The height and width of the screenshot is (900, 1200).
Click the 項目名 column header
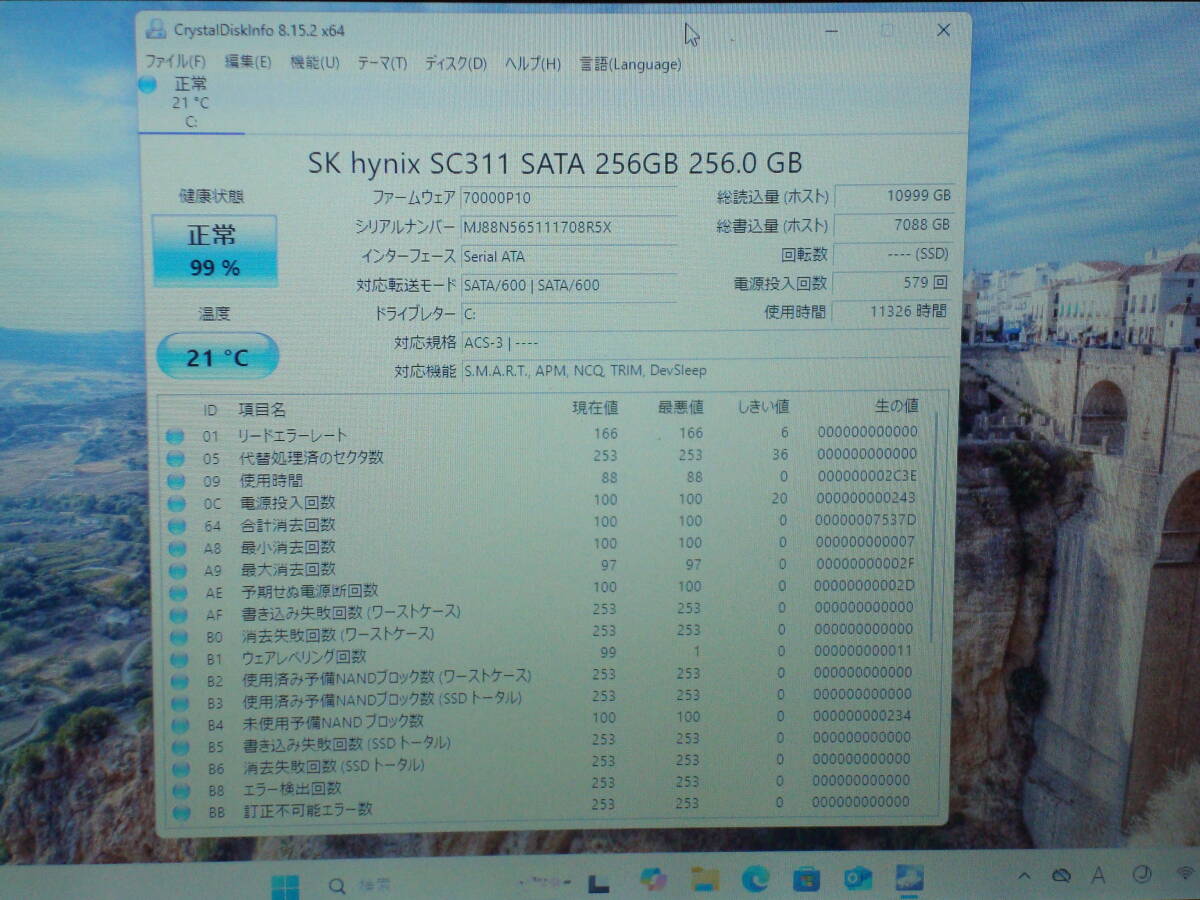[x=262, y=410]
